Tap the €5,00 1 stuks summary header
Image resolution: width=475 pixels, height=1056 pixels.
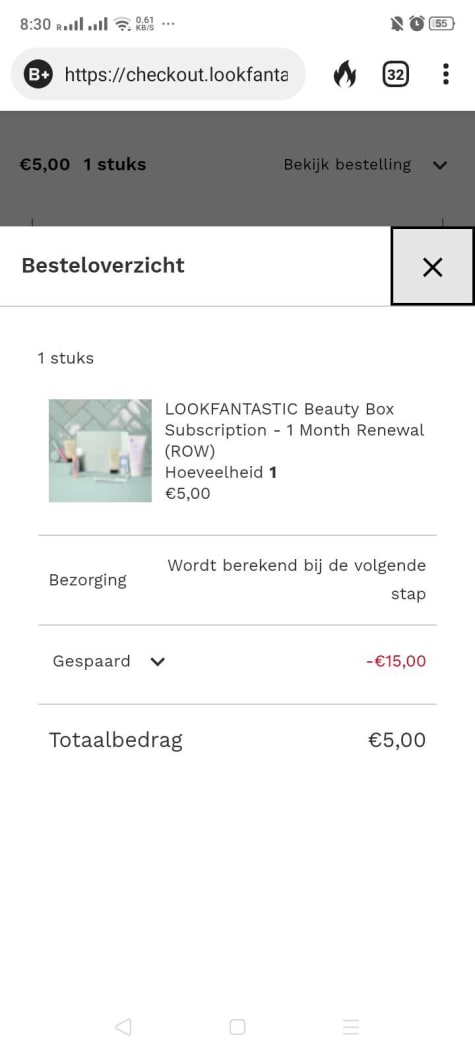[x=83, y=164]
